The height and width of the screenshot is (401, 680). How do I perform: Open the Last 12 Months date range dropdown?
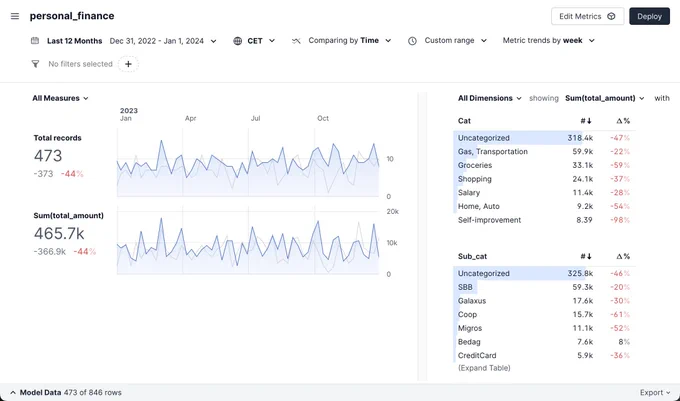(132, 41)
